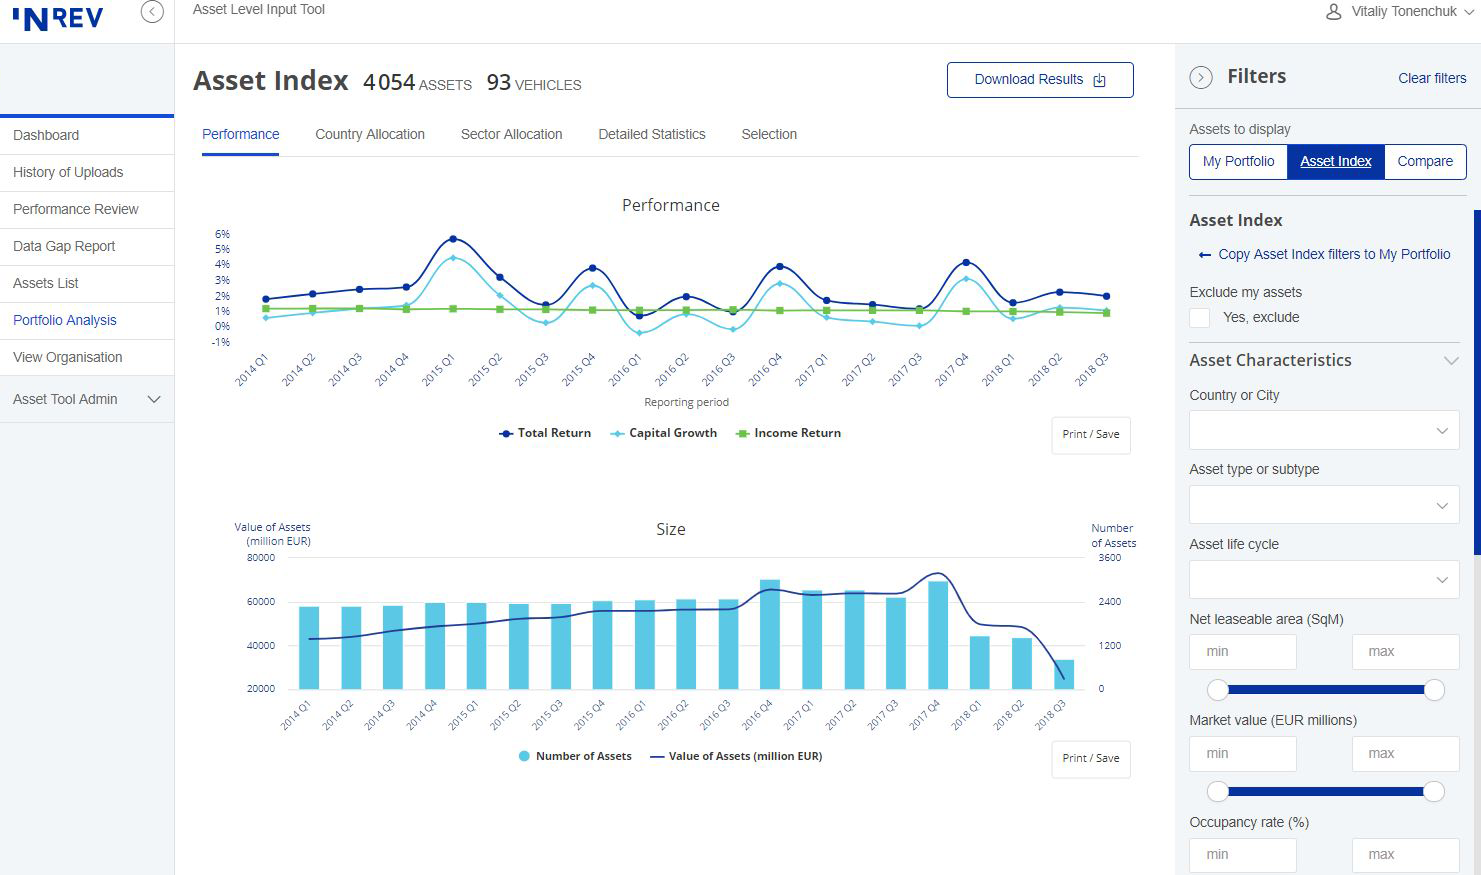The image size is (1481, 875).
Task: Click the min field under Occupancy rate
Action: tap(1242, 854)
